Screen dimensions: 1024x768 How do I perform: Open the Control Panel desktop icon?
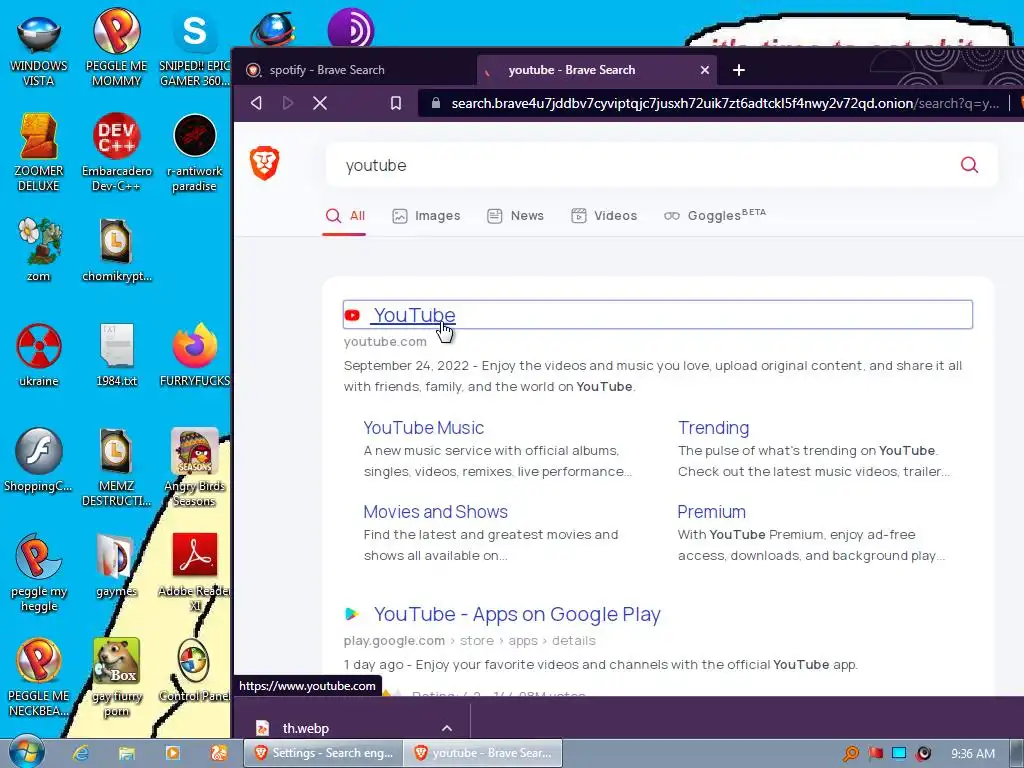(x=195, y=671)
